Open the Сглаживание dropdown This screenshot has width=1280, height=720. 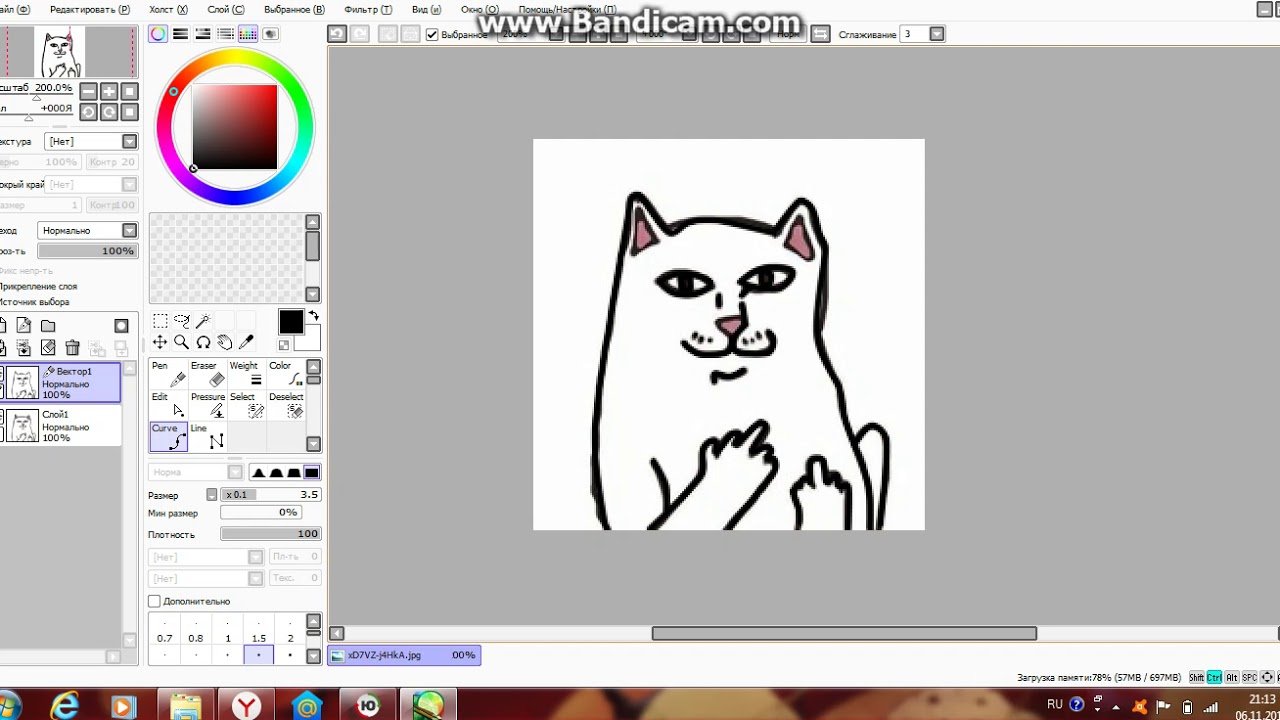tap(937, 34)
